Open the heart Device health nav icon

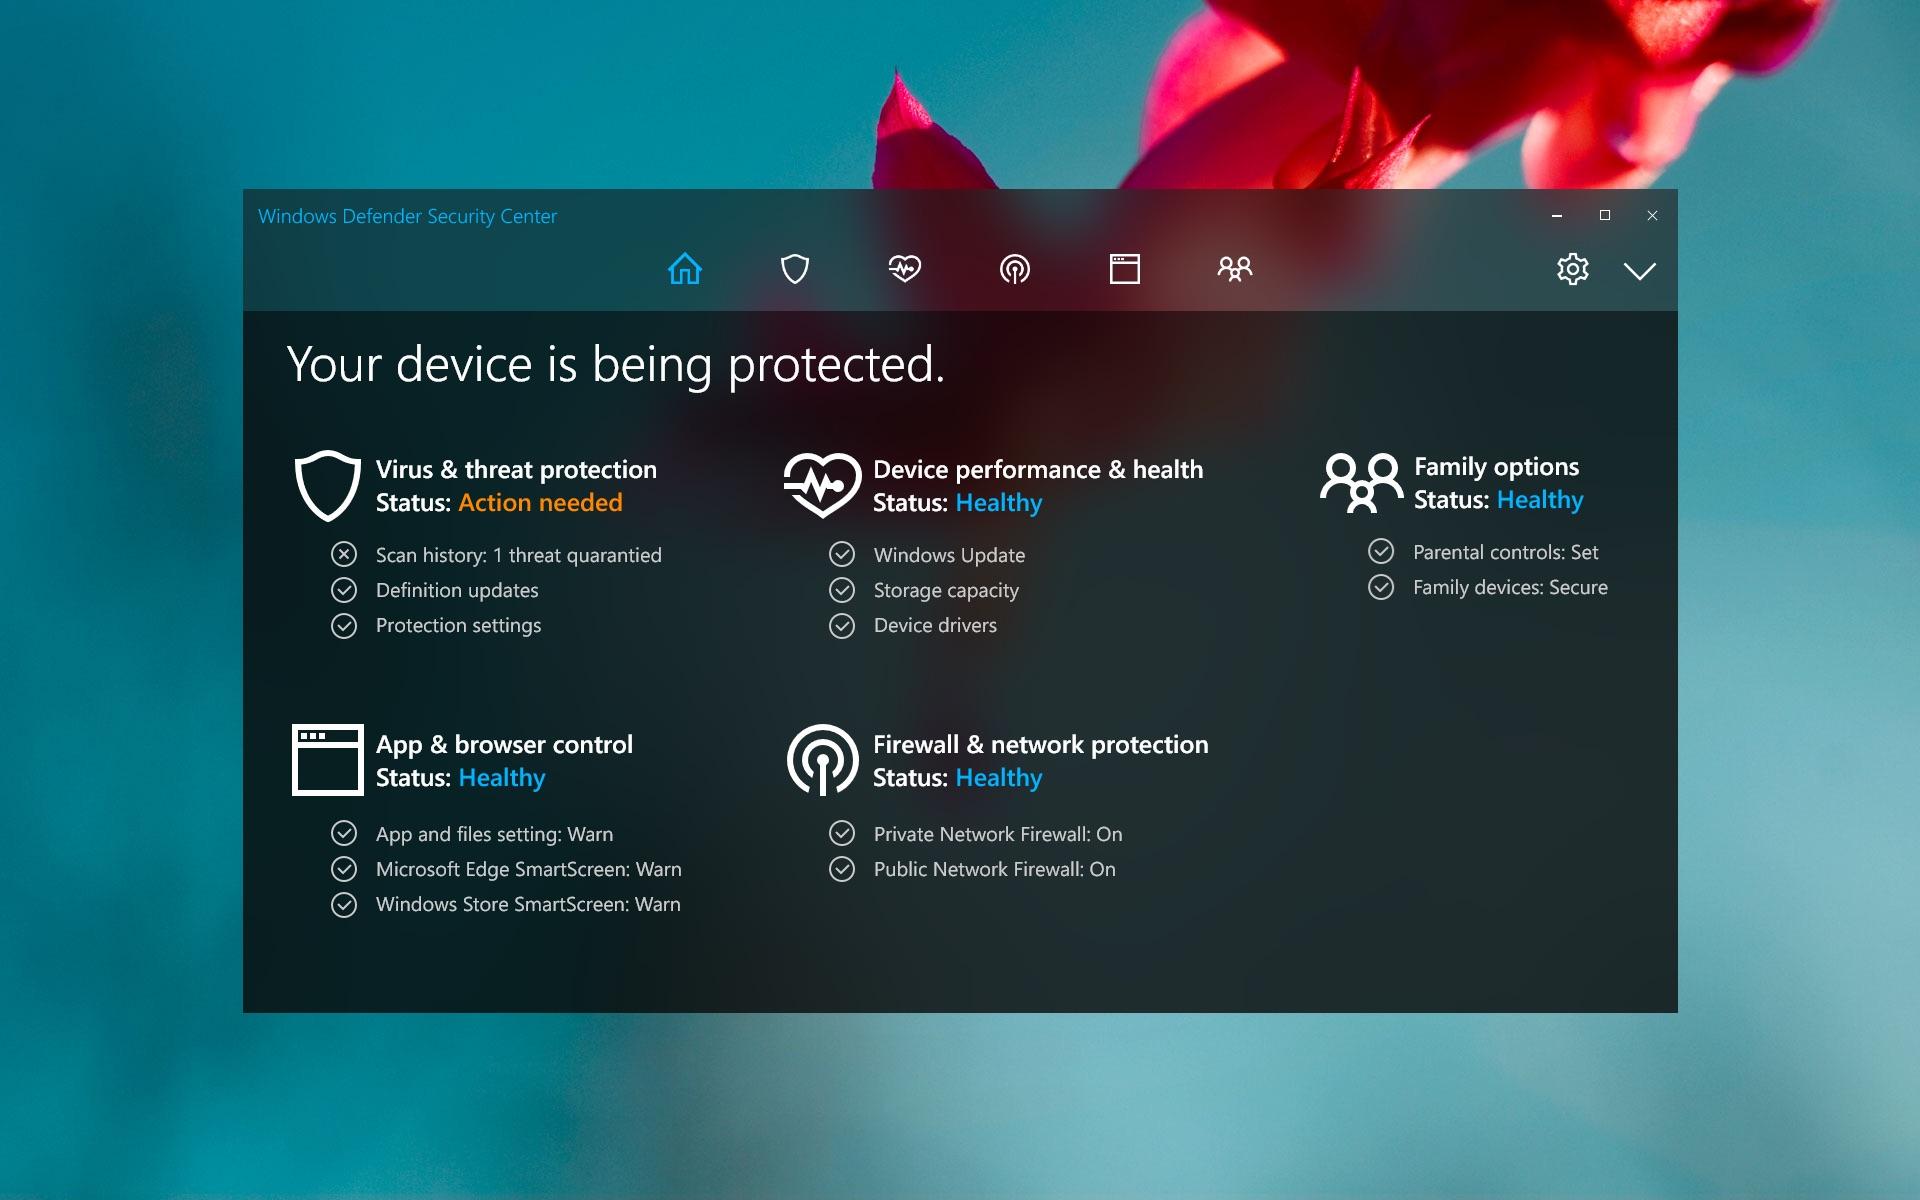tap(905, 269)
